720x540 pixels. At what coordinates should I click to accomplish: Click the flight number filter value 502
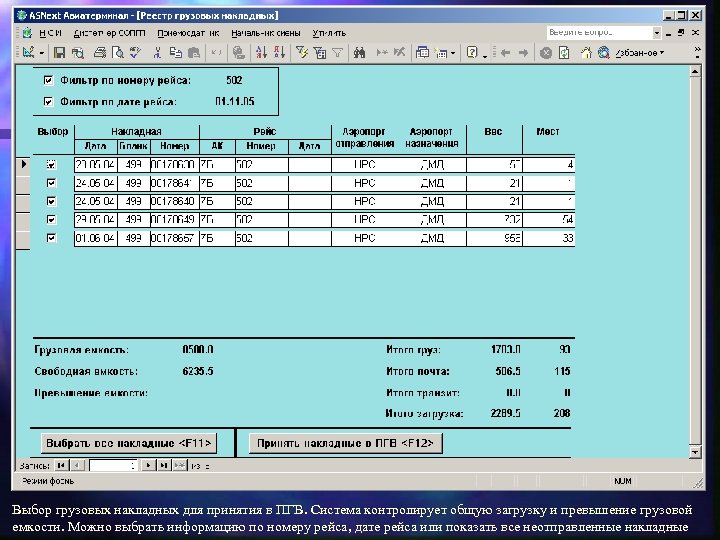(234, 80)
